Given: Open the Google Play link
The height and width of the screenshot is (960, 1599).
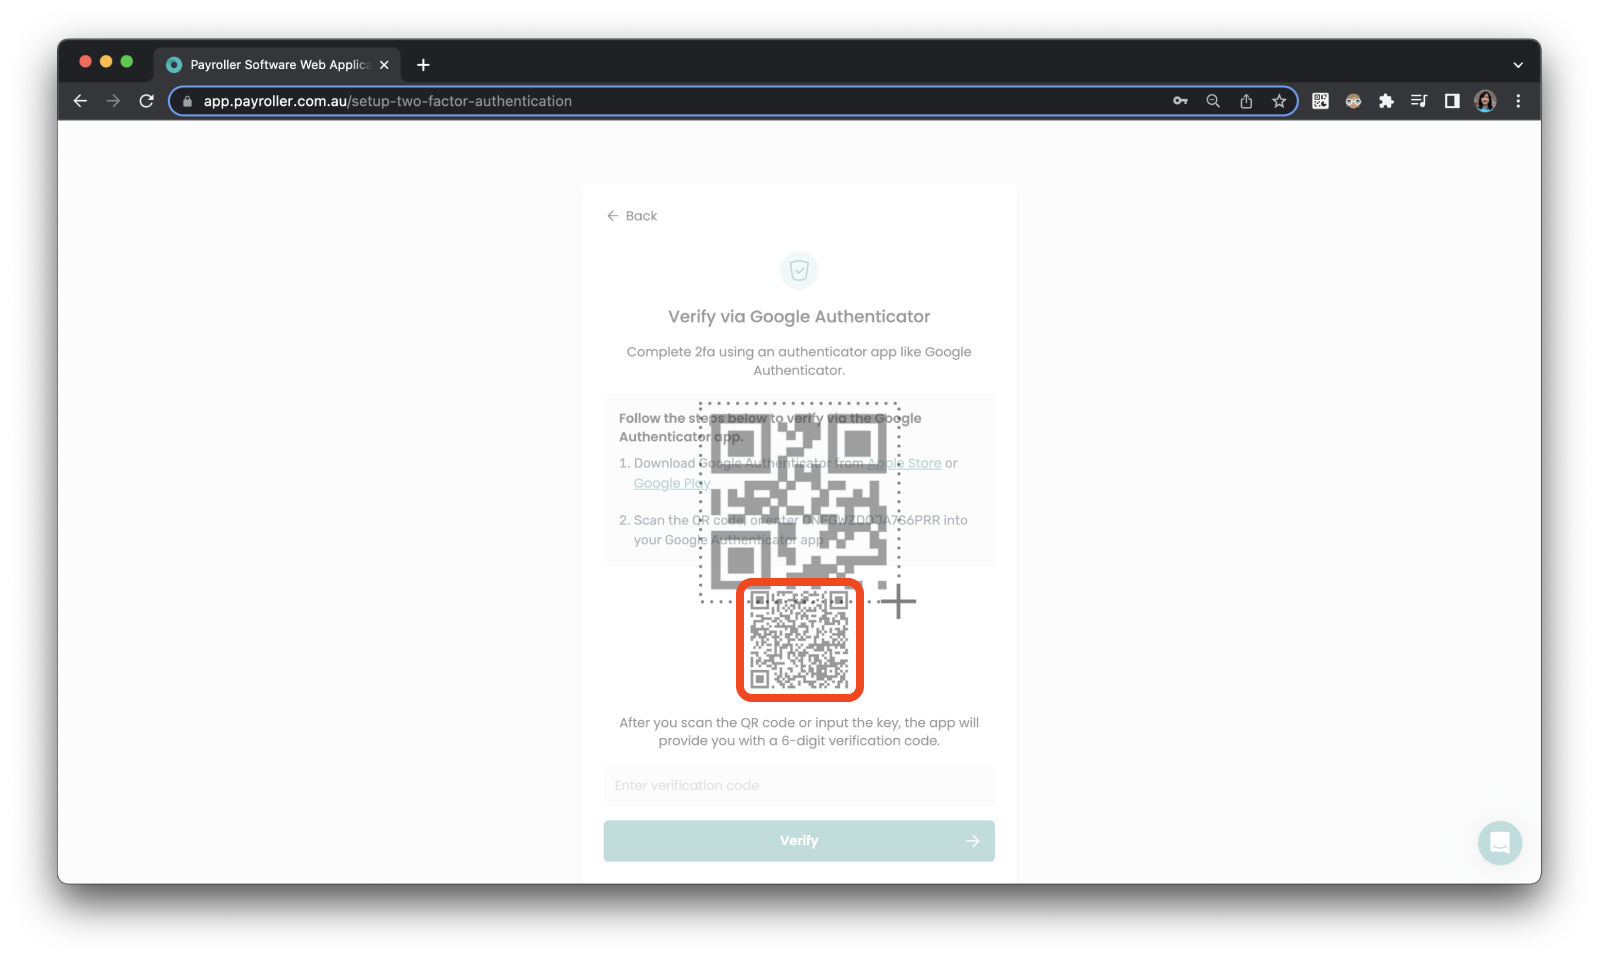Looking at the screenshot, I should [672, 483].
